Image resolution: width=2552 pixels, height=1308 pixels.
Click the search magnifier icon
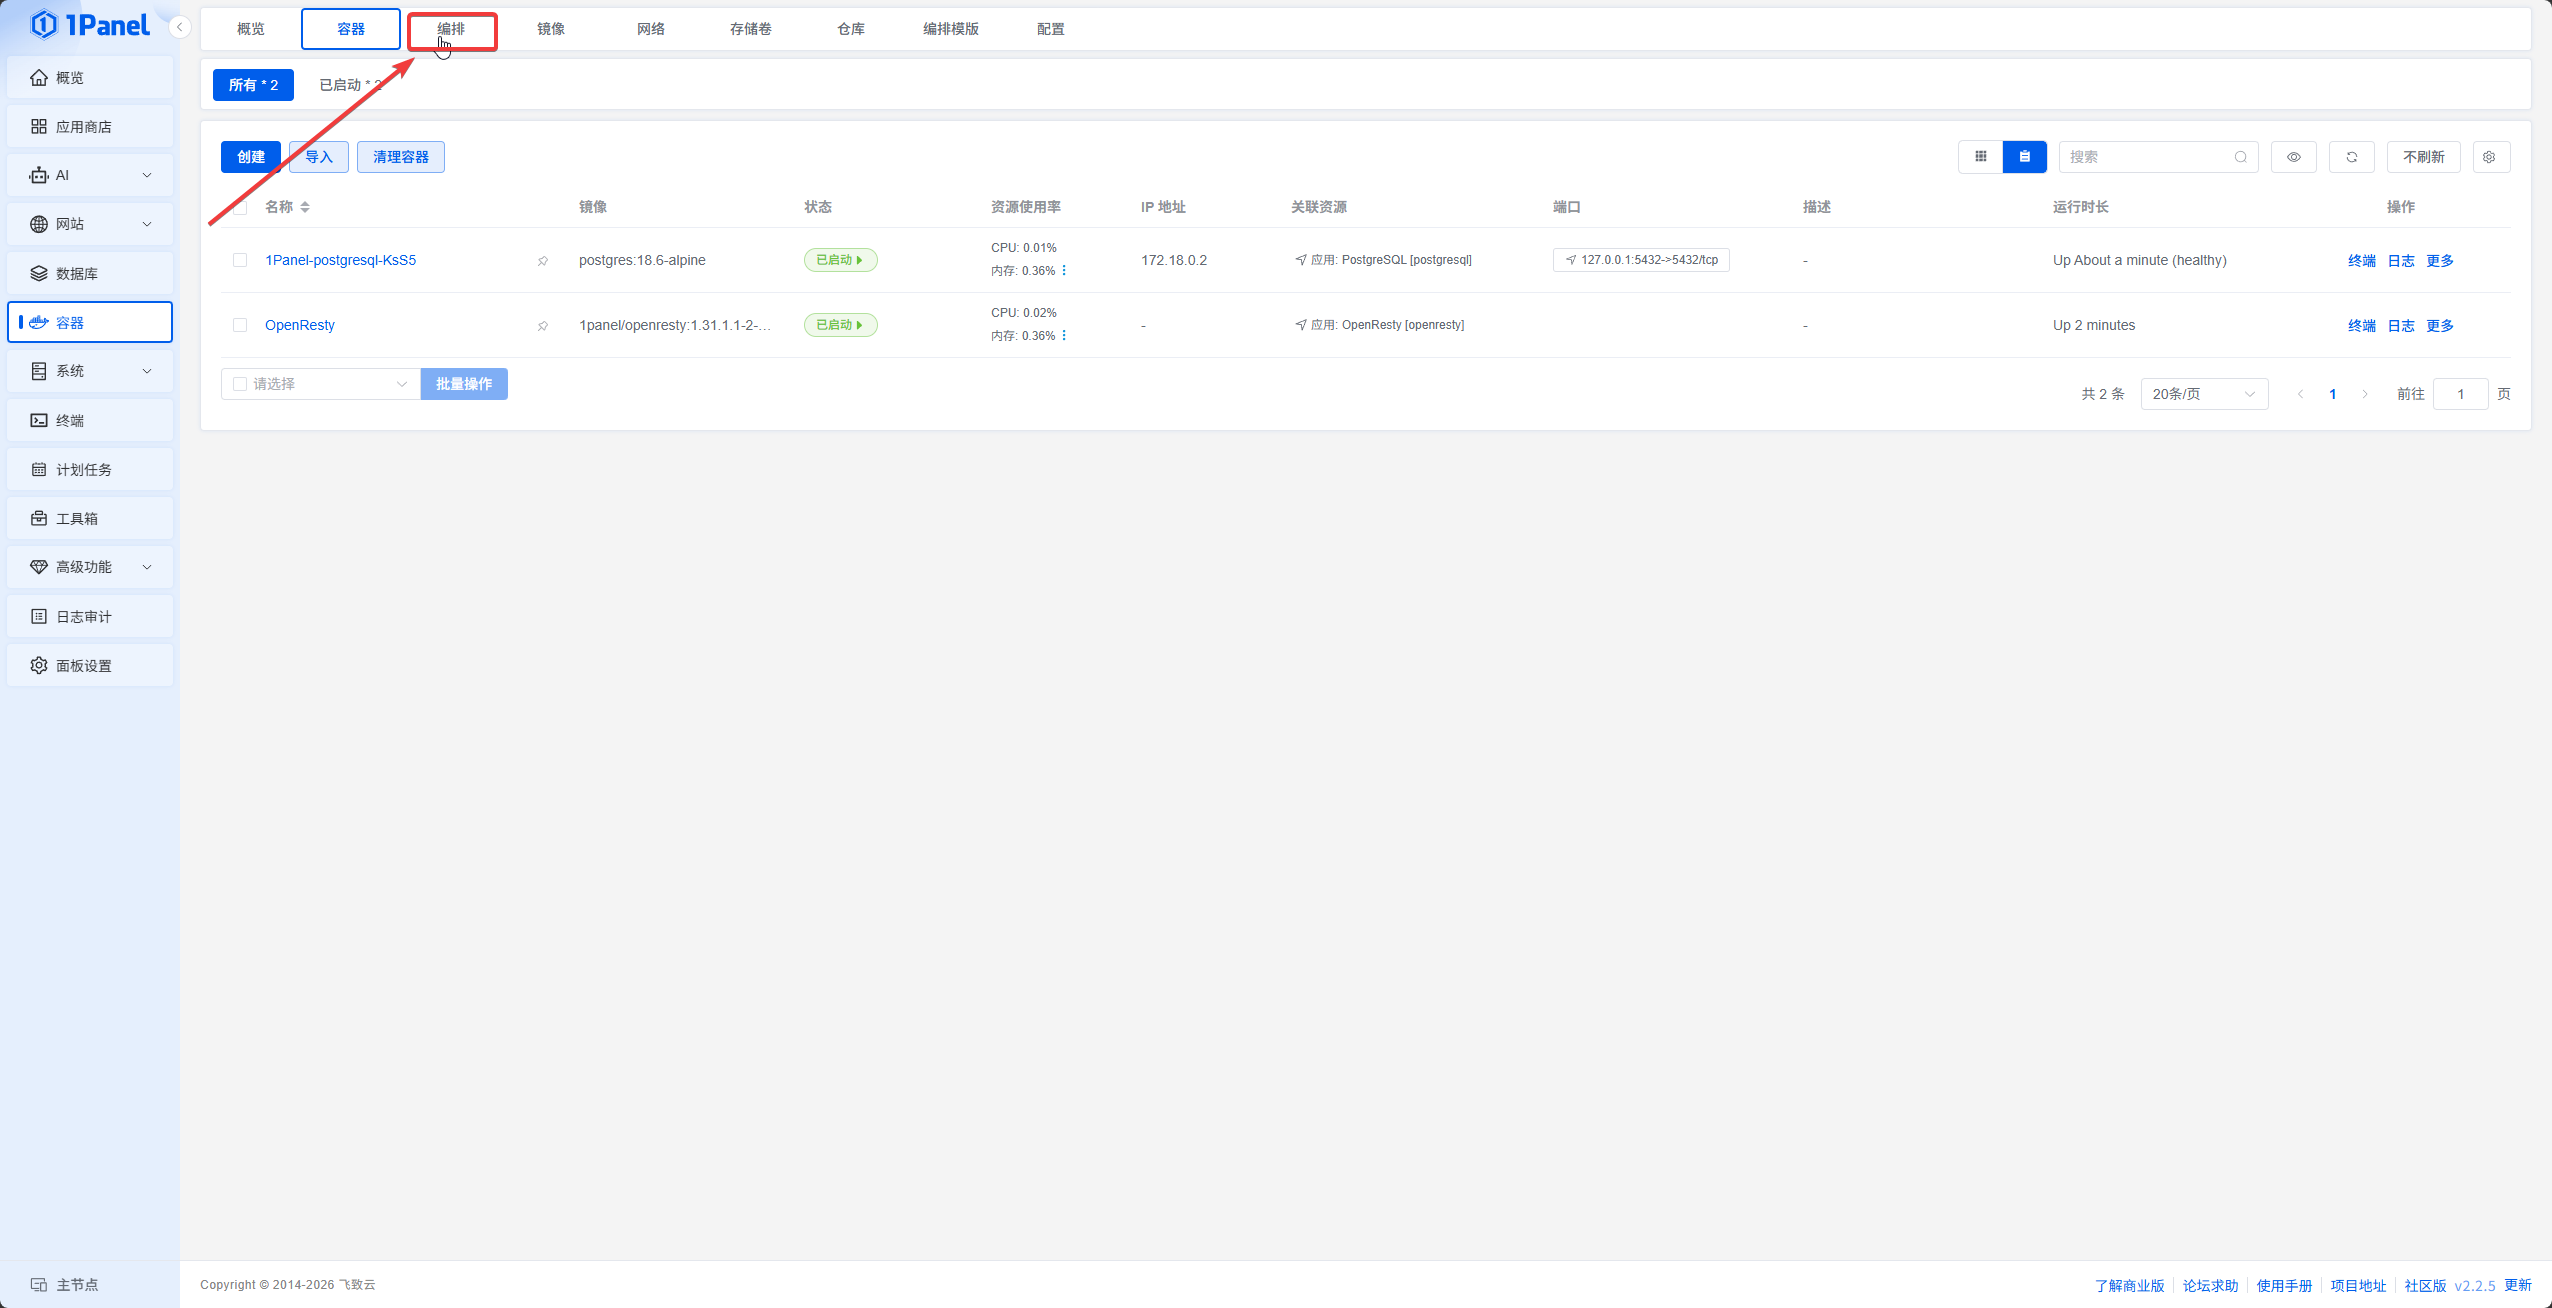[x=2241, y=157]
